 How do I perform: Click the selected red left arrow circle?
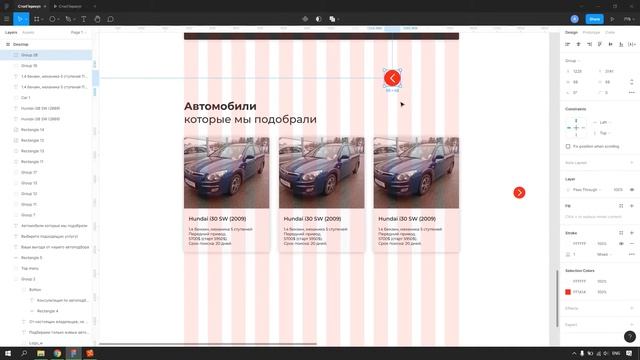click(x=392, y=78)
